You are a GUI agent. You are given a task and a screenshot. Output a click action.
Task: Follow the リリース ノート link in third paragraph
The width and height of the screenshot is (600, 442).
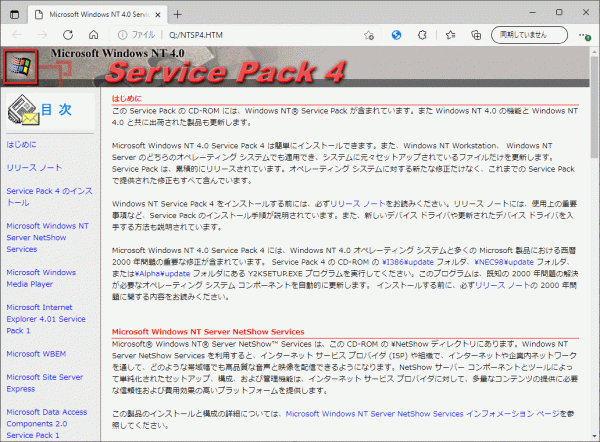point(357,204)
